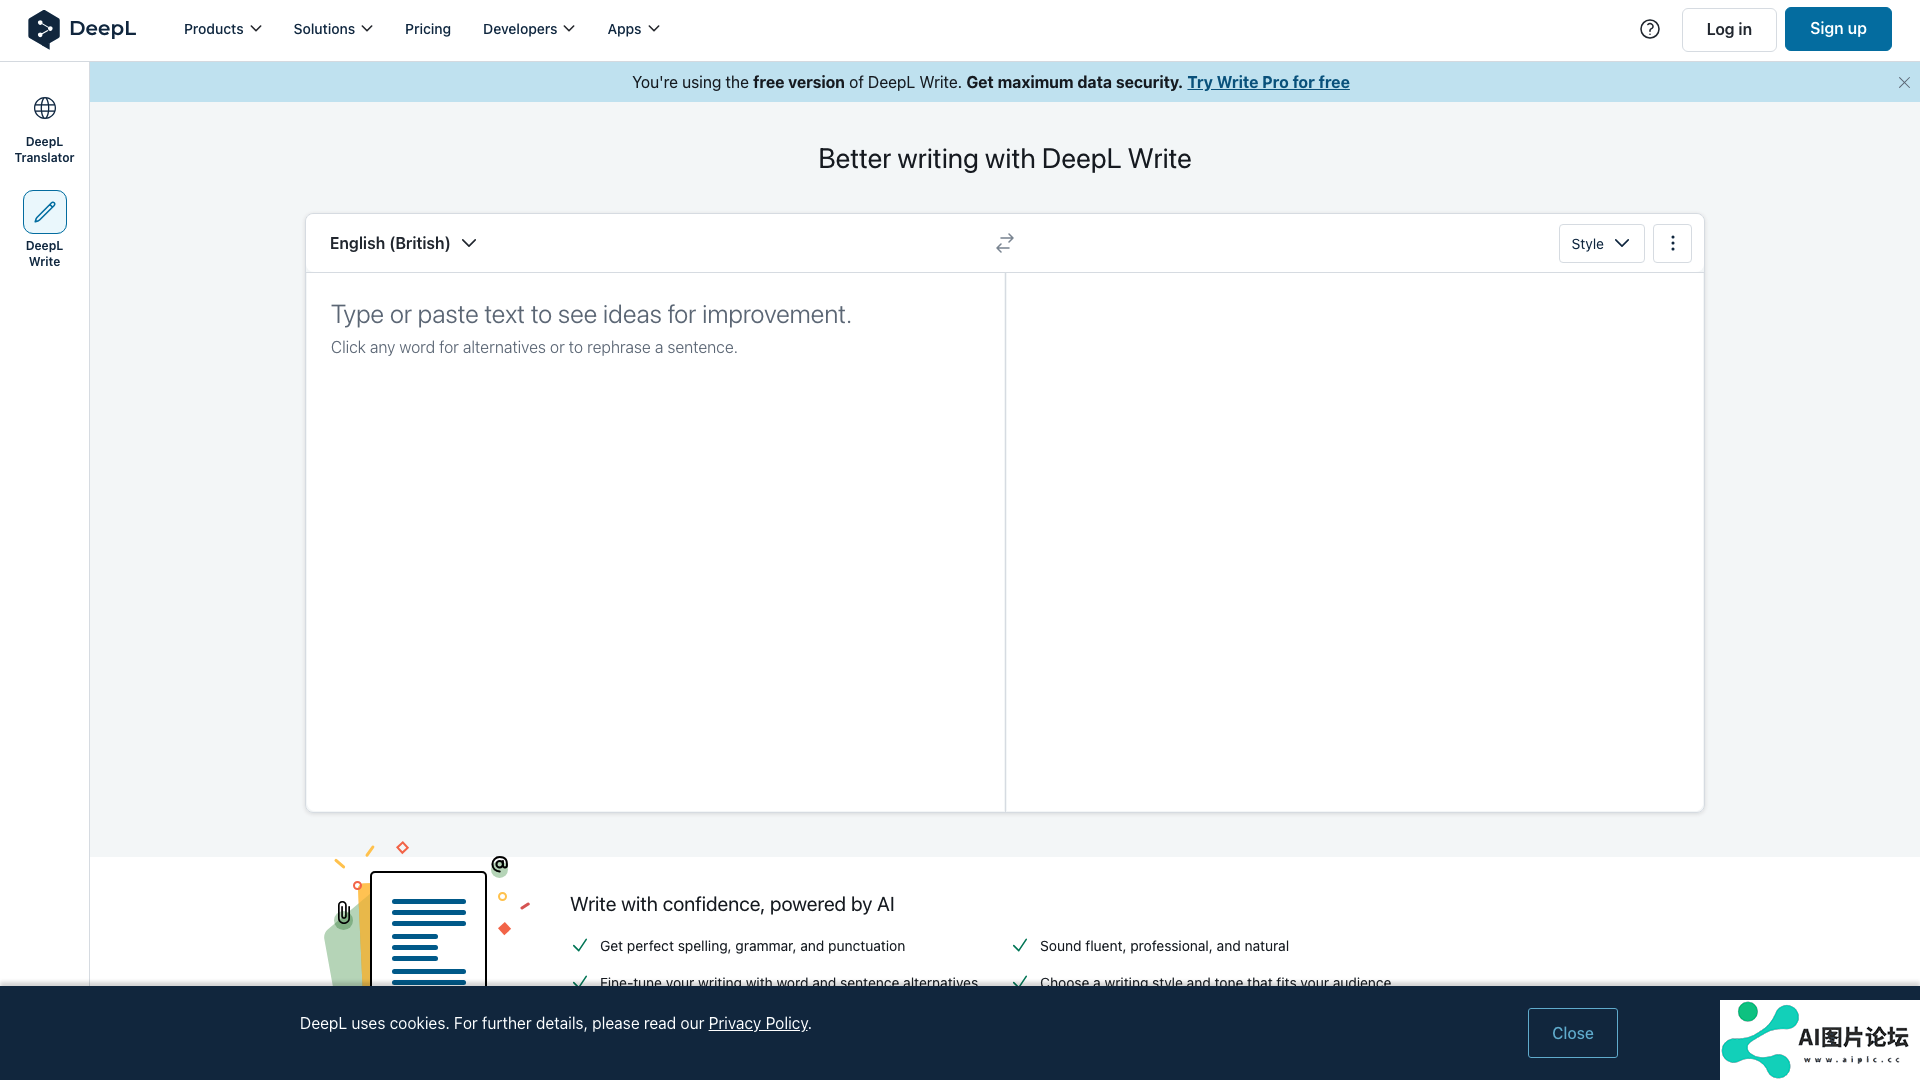Select DeepL Write pencil icon
The height and width of the screenshot is (1080, 1920).
[45, 212]
